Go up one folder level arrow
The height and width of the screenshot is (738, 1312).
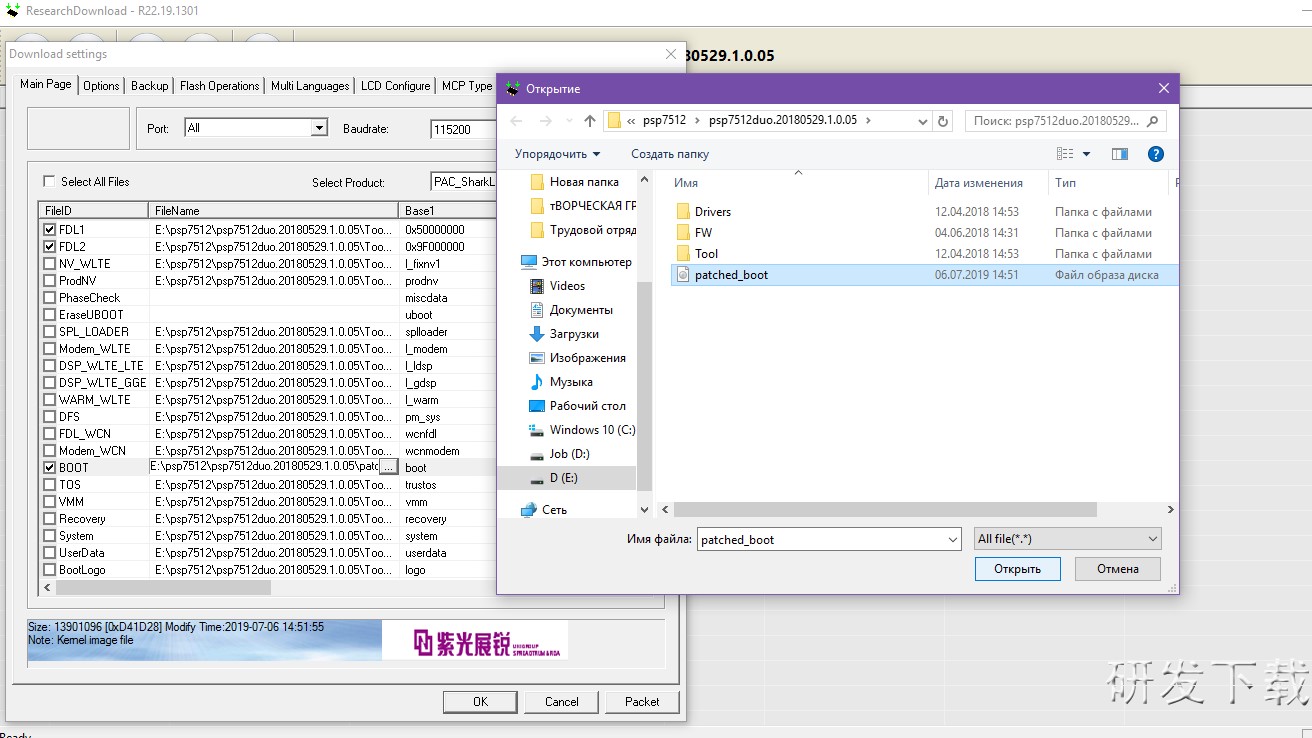(x=590, y=121)
